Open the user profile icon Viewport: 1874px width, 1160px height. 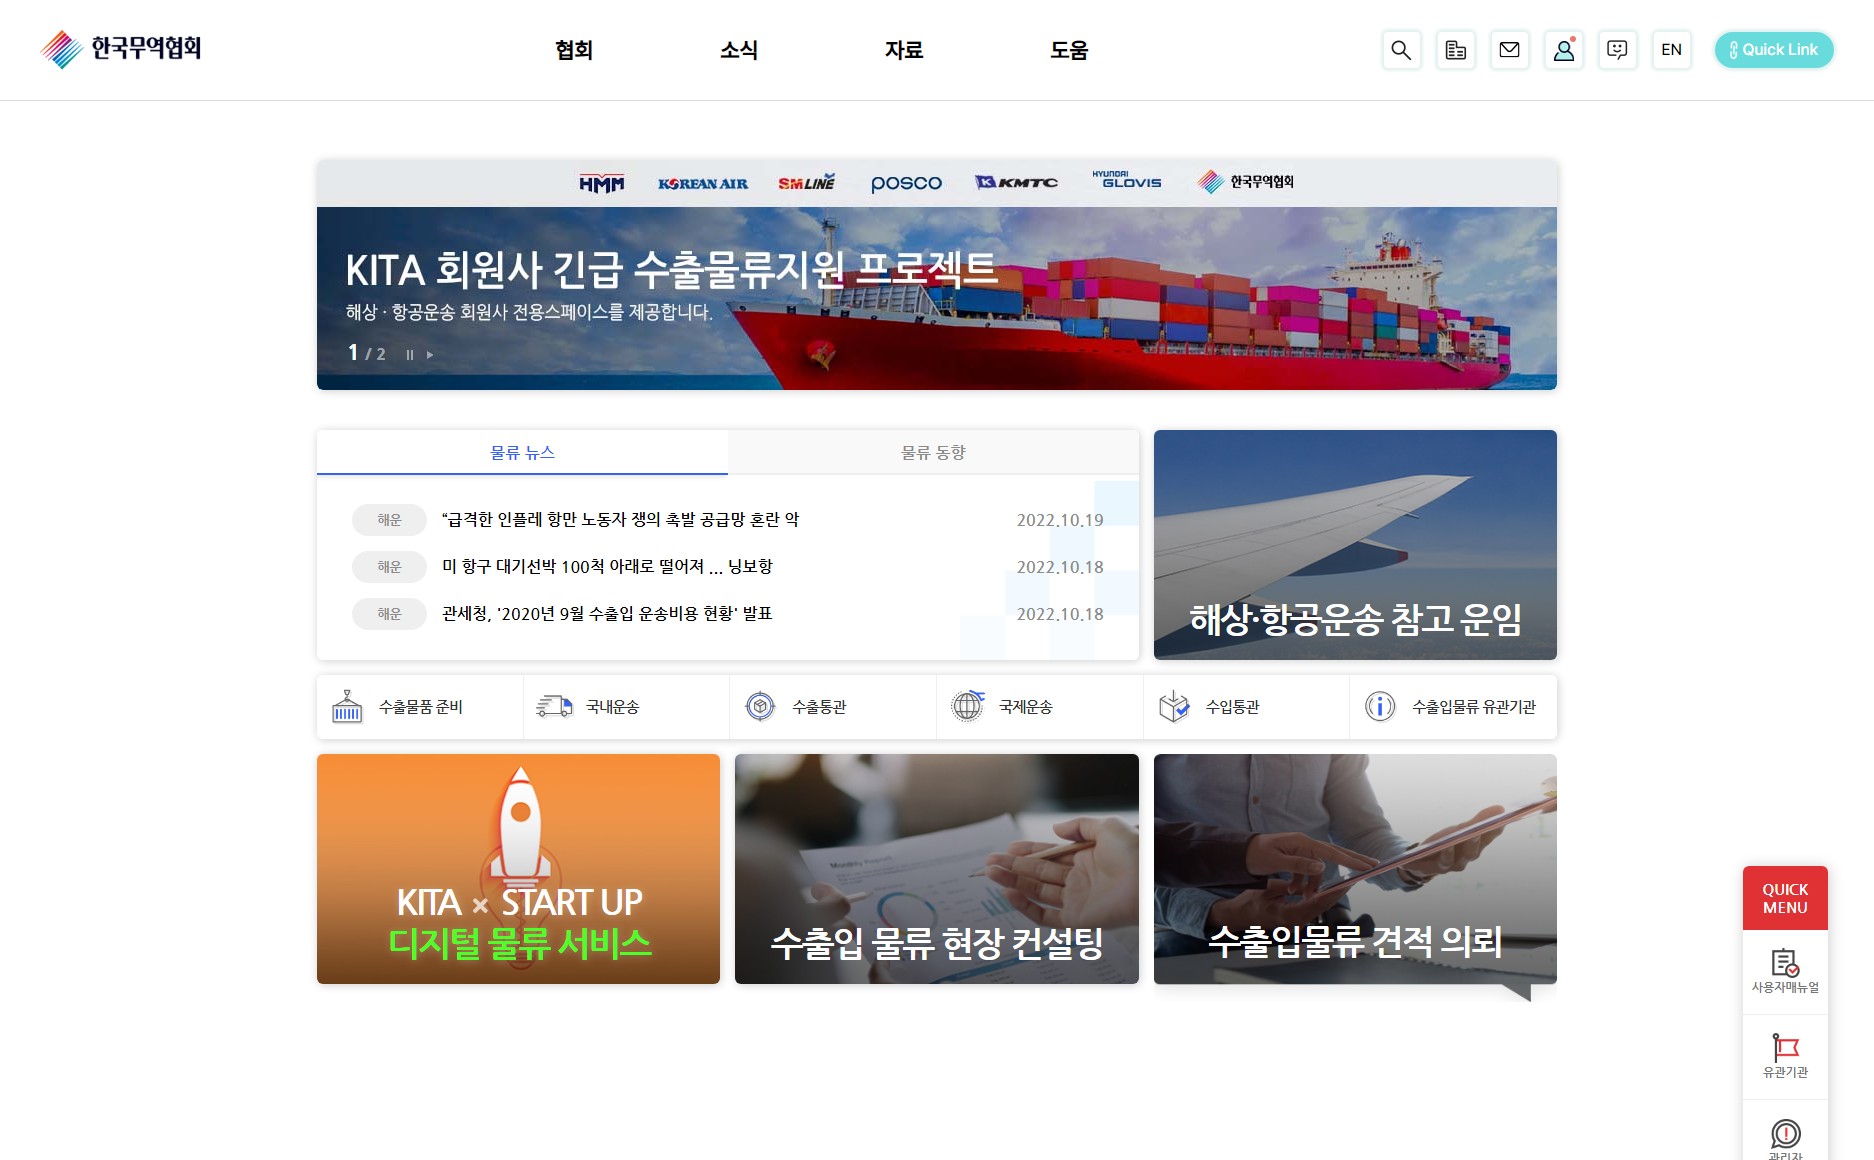(x=1563, y=50)
